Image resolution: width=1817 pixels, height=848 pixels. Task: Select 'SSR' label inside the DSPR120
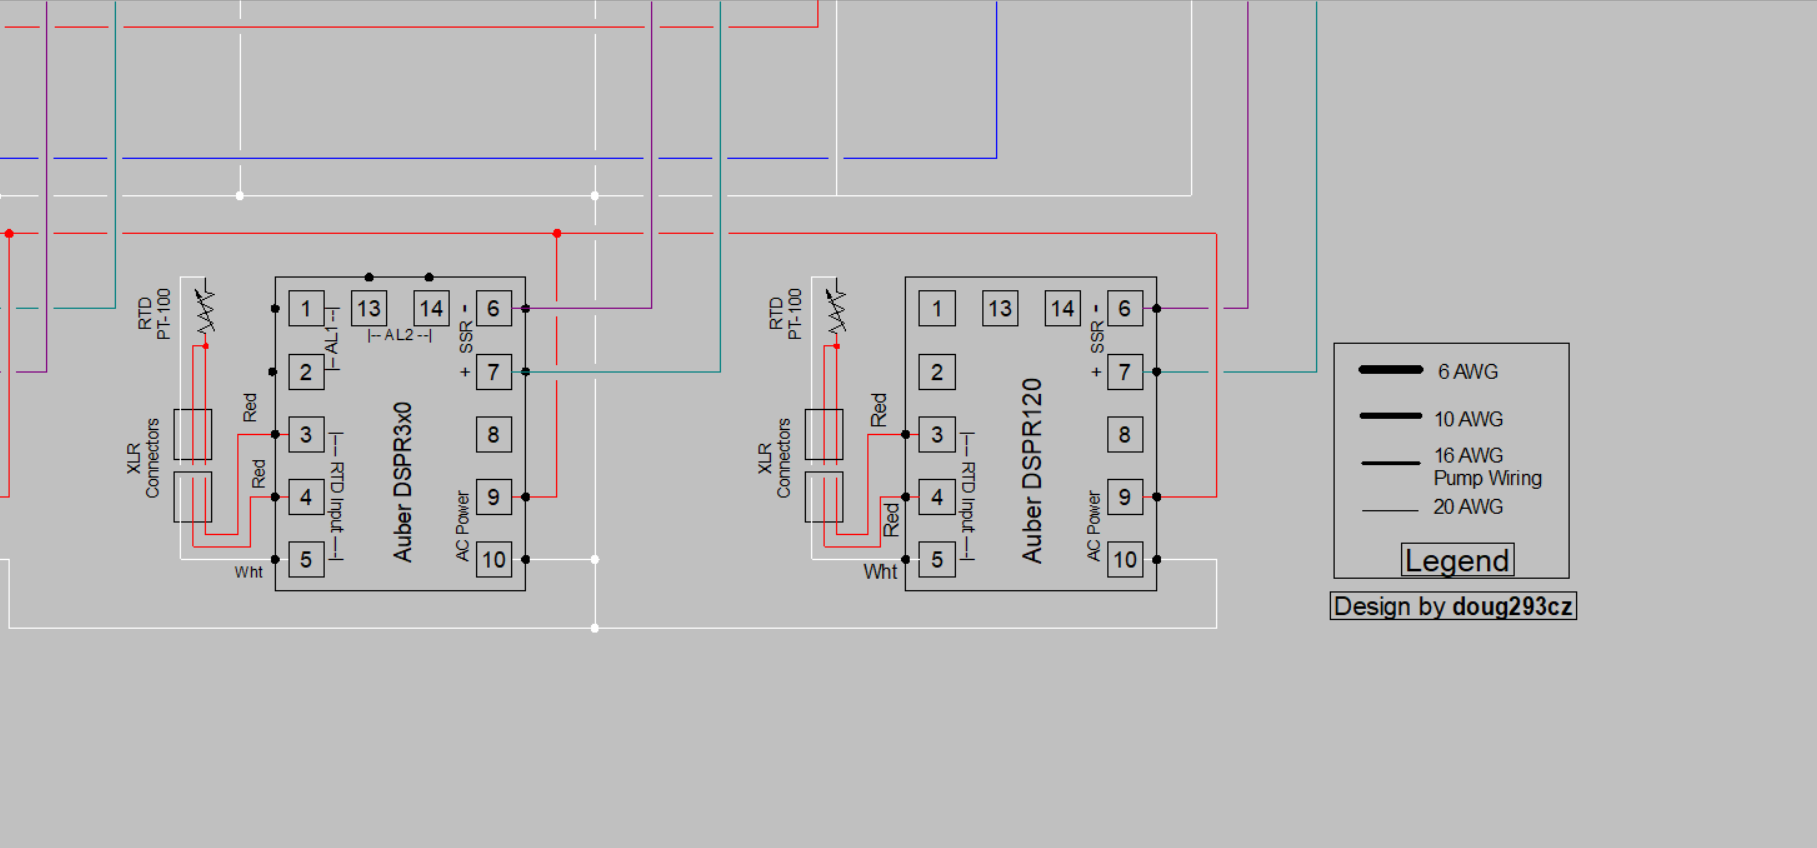pos(1097,337)
